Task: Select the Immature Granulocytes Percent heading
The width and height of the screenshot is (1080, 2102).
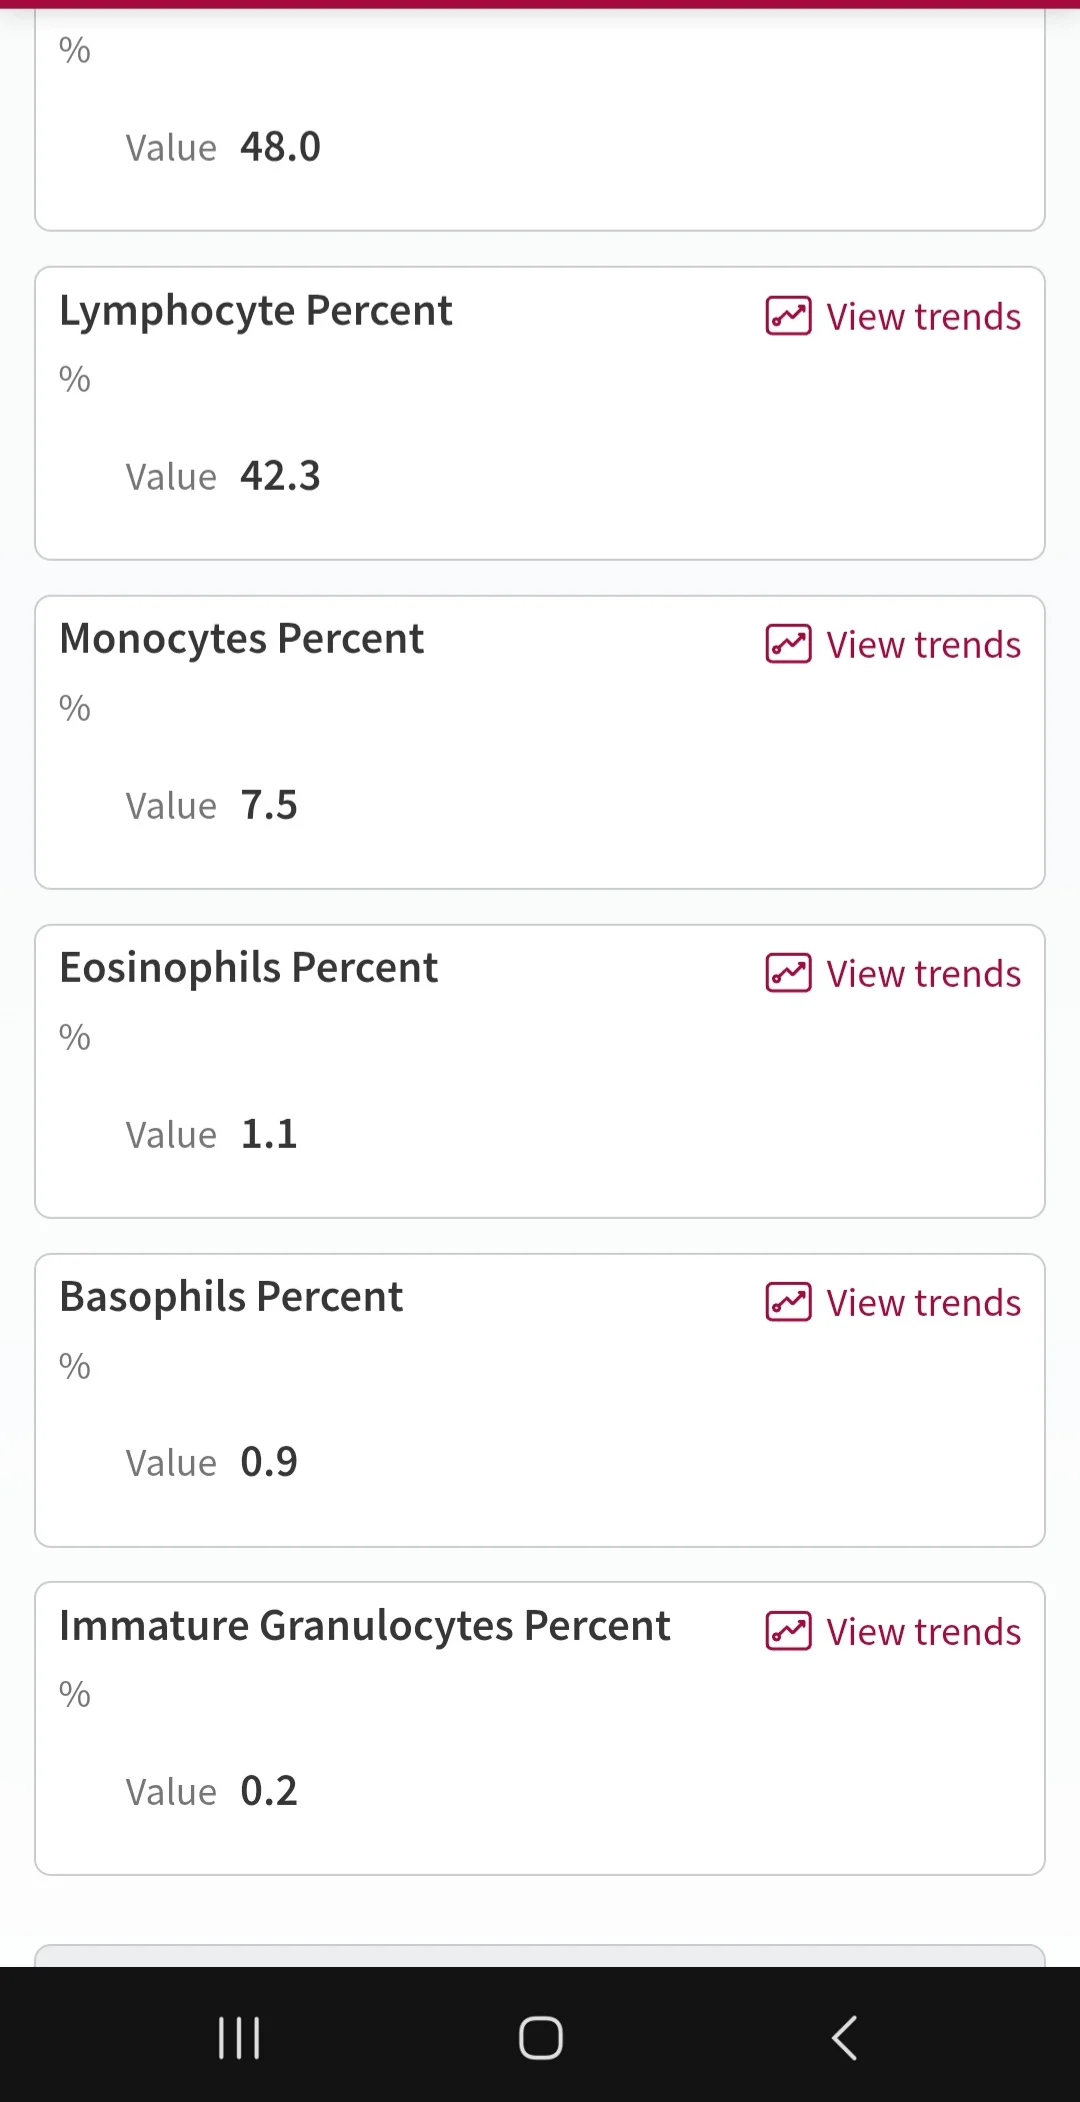Action: click(365, 1627)
